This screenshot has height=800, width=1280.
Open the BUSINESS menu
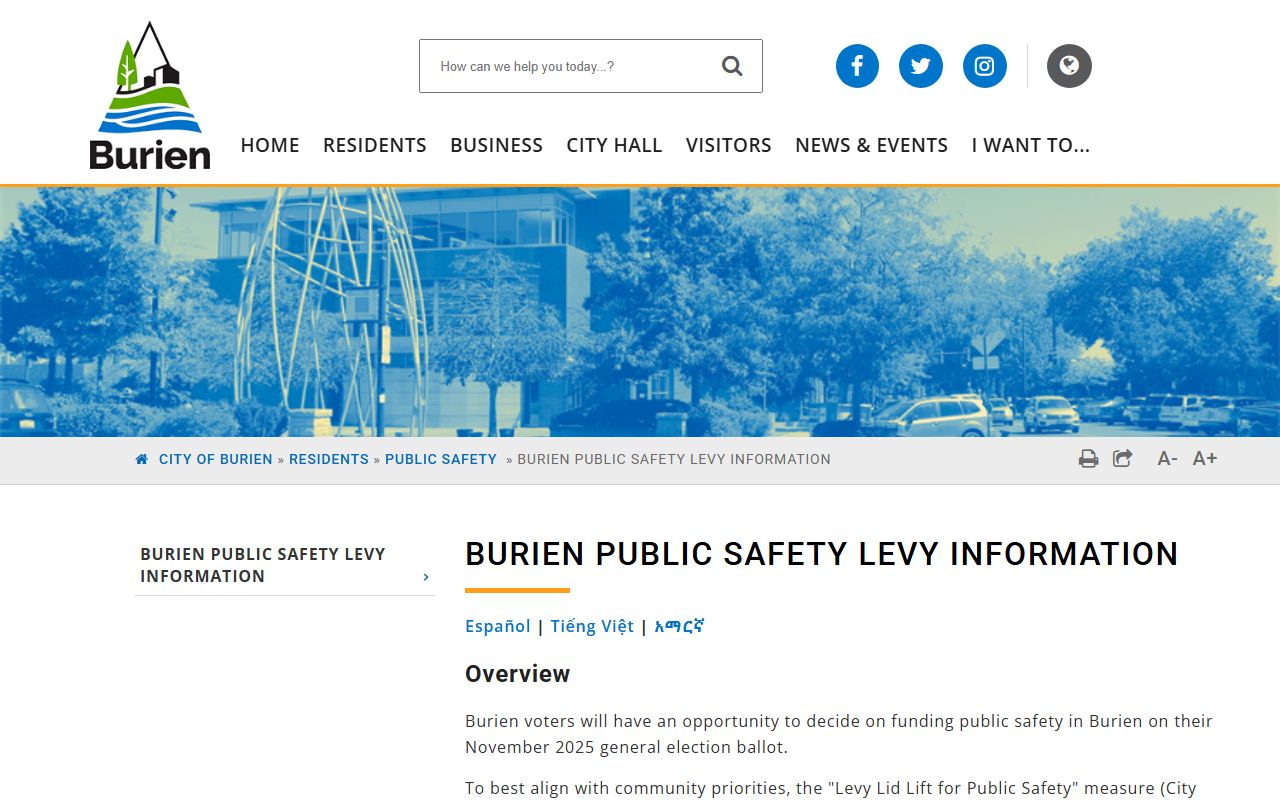click(496, 145)
